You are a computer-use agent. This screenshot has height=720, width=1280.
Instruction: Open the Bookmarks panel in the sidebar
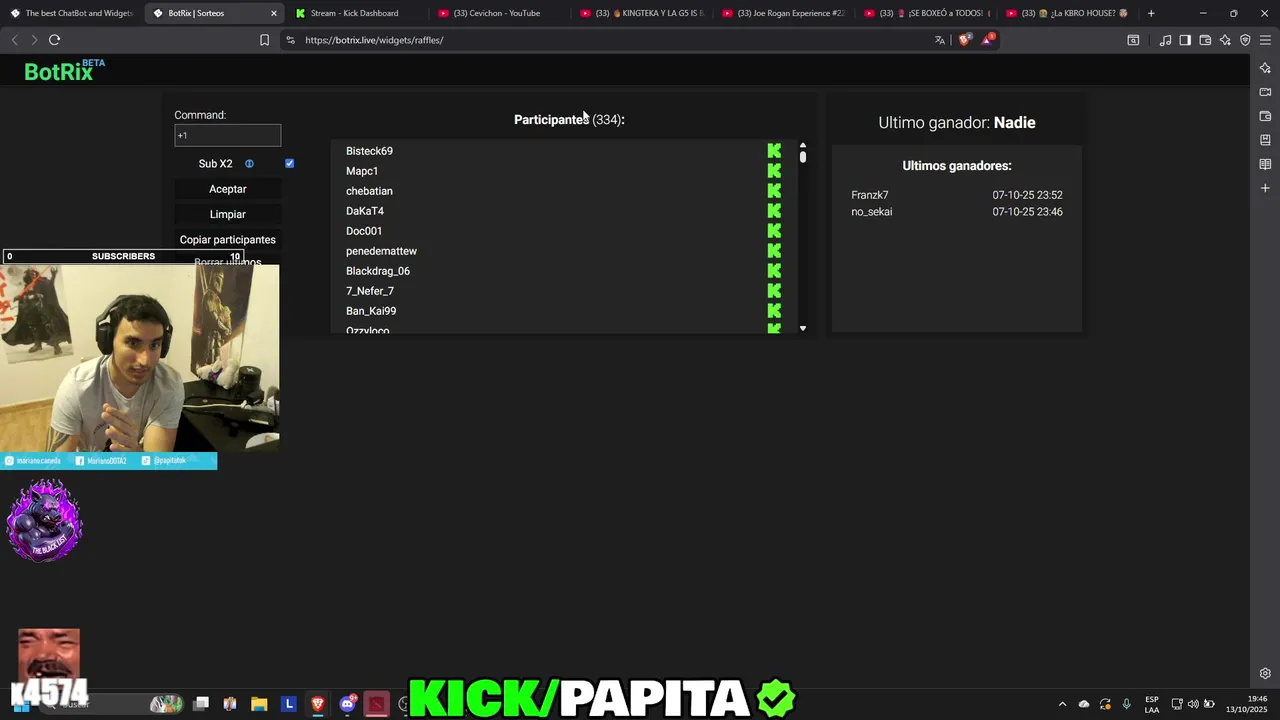pos(1265,140)
